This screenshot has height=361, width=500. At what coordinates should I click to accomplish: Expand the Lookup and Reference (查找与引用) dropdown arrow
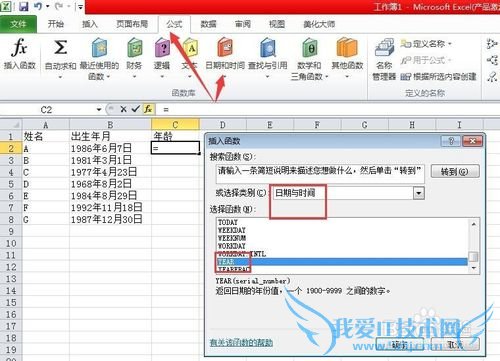tap(267, 77)
